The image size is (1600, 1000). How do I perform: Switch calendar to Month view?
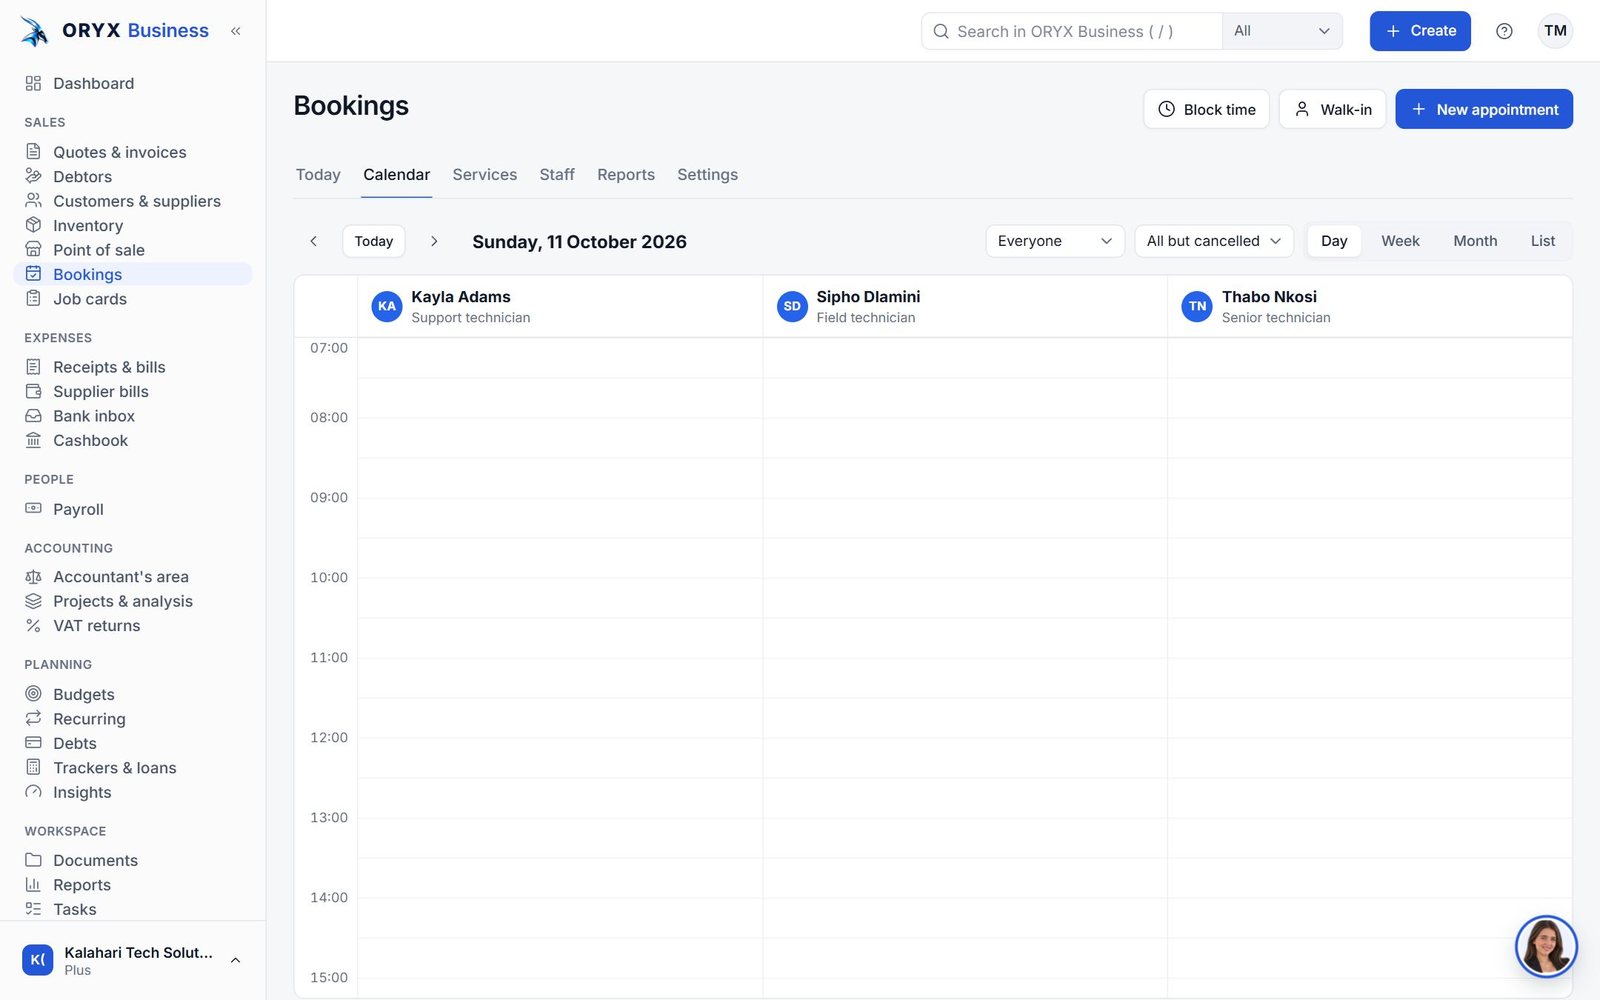point(1475,241)
